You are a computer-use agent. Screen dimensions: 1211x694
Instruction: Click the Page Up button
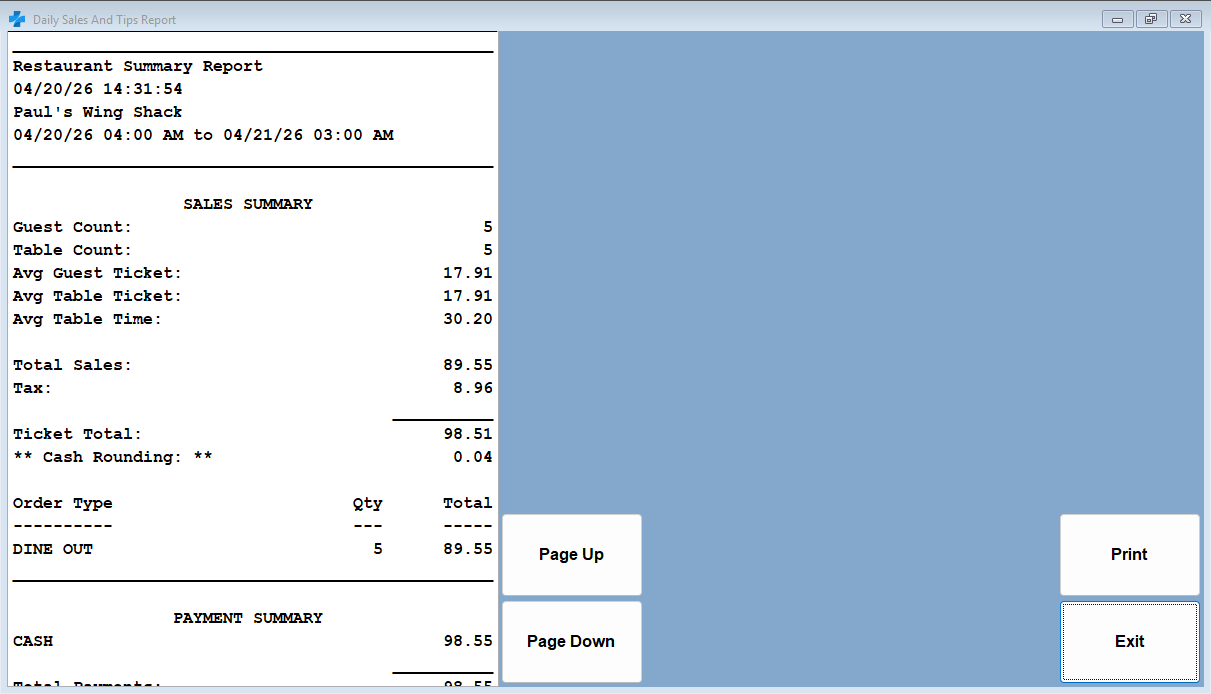571,555
